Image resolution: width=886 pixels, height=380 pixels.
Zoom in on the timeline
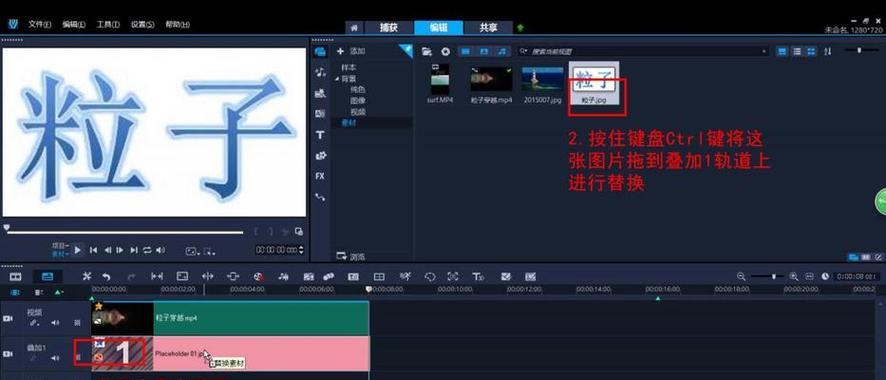click(x=793, y=277)
